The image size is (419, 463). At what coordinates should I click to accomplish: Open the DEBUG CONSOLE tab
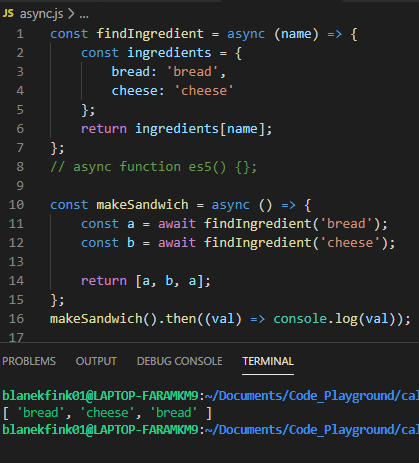coord(179,361)
